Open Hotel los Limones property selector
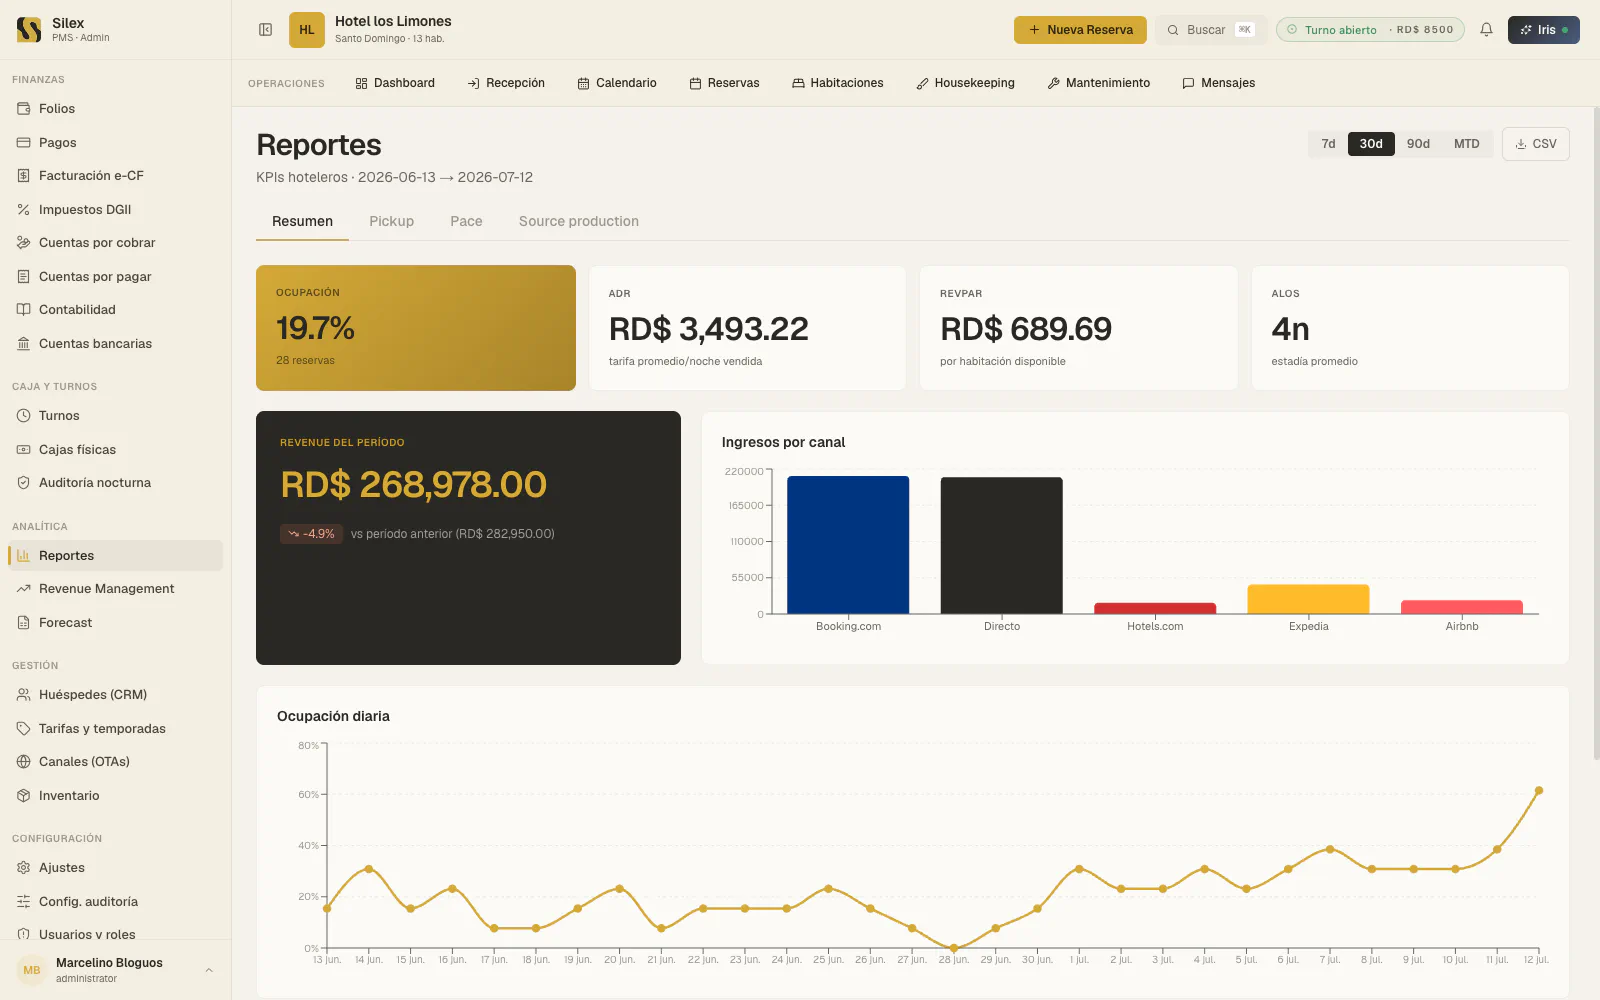Screen dimensions: 1600x1000 coord(393,29)
